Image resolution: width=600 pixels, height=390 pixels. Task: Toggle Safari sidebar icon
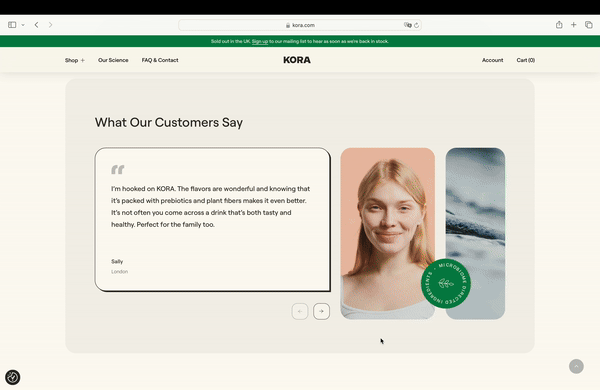(12, 25)
